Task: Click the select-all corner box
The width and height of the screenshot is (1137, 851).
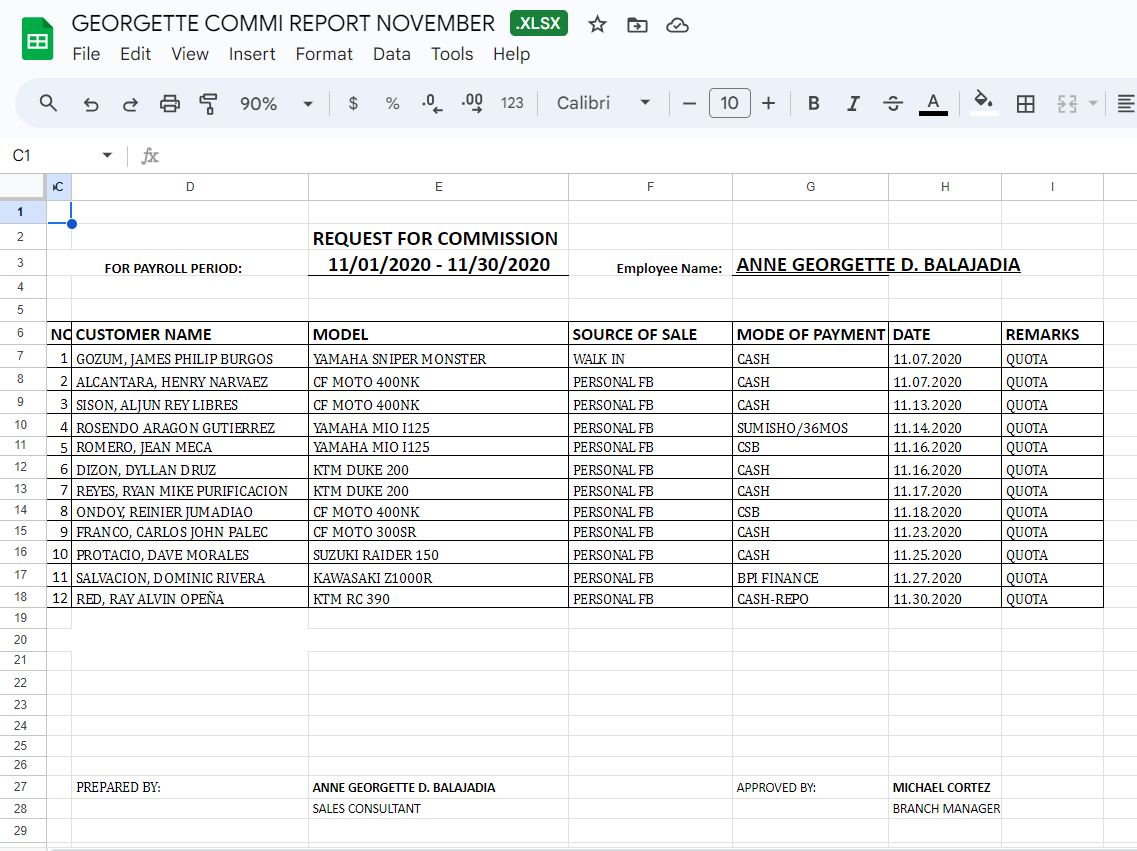Action: pyautogui.click(x=22, y=186)
